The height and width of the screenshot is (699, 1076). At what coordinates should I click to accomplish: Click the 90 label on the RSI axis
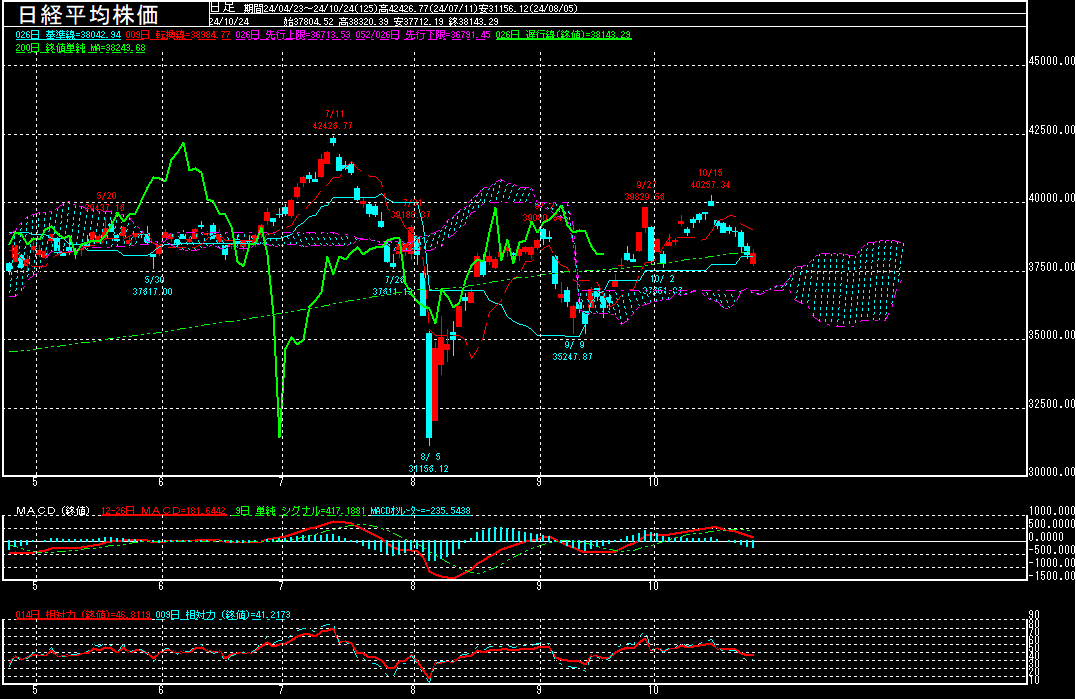point(1033,615)
